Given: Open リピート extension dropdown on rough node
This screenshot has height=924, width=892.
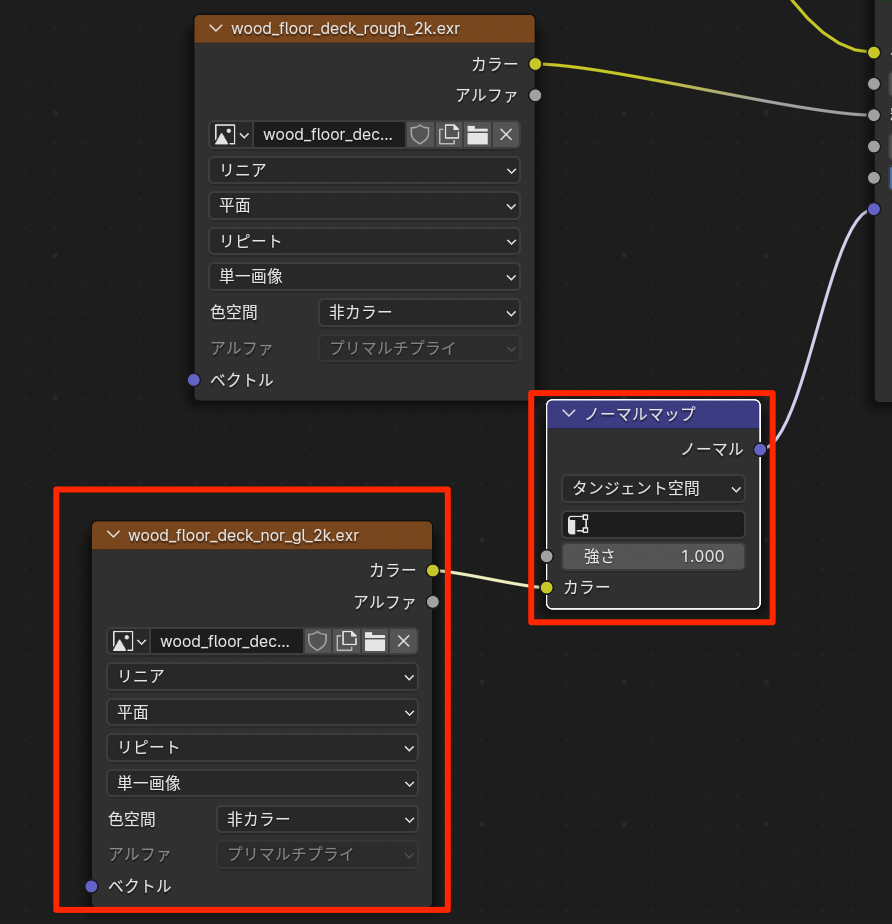Looking at the screenshot, I should [x=364, y=241].
